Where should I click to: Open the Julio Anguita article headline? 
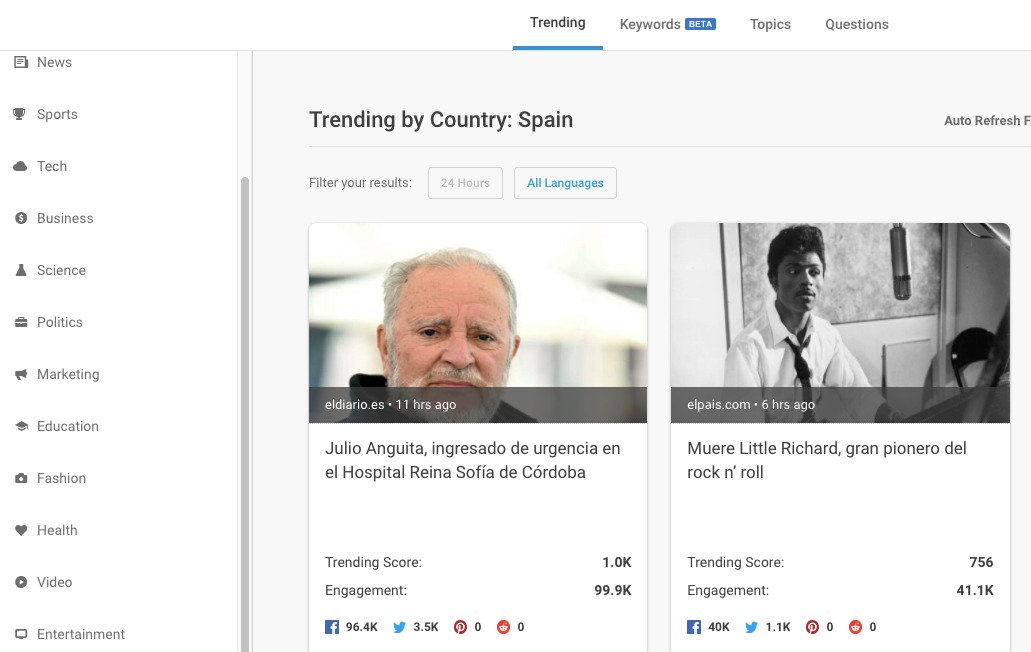[472, 460]
